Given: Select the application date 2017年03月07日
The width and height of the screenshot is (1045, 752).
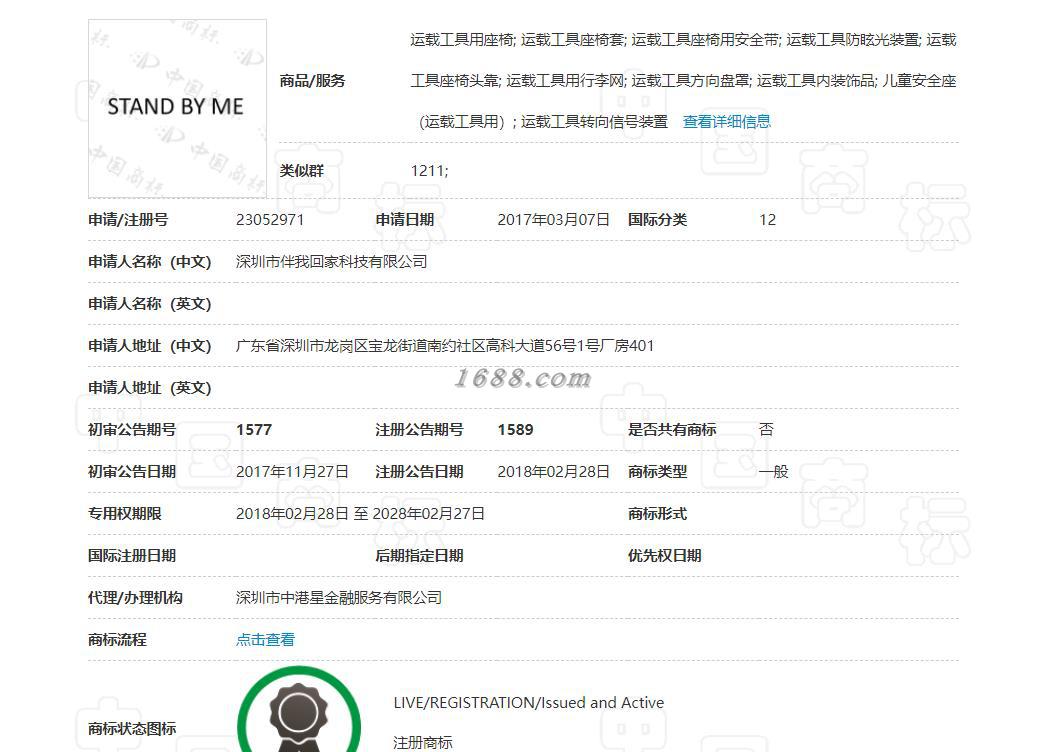Looking at the screenshot, I should tap(553, 220).
